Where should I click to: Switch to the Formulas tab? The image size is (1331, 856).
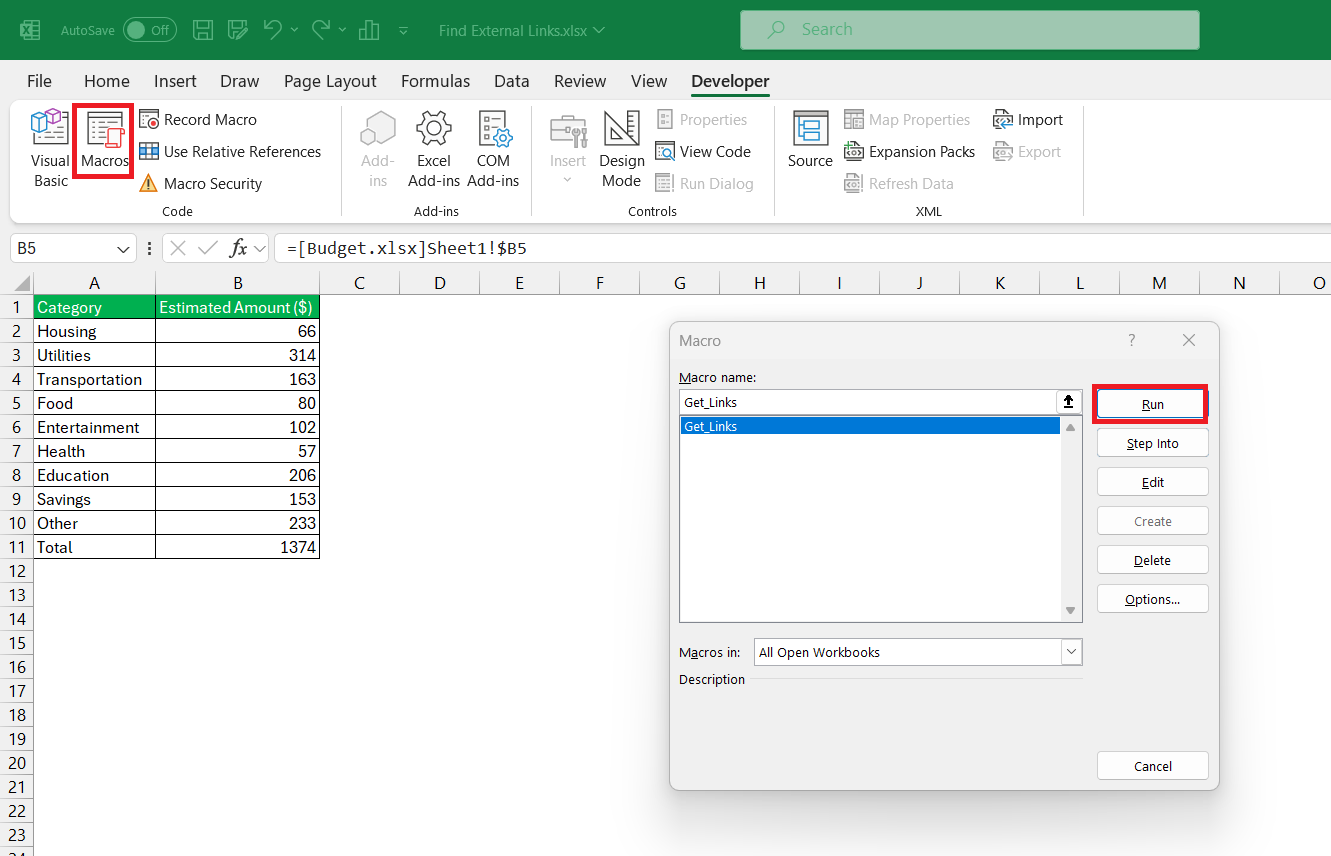[x=435, y=81]
